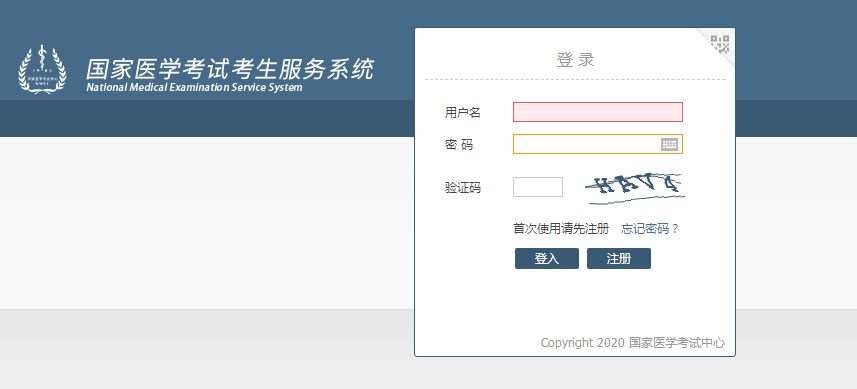Open the 忘记密码 forgot password link
Image resolution: width=857 pixels, height=389 pixels.
click(x=650, y=229)
